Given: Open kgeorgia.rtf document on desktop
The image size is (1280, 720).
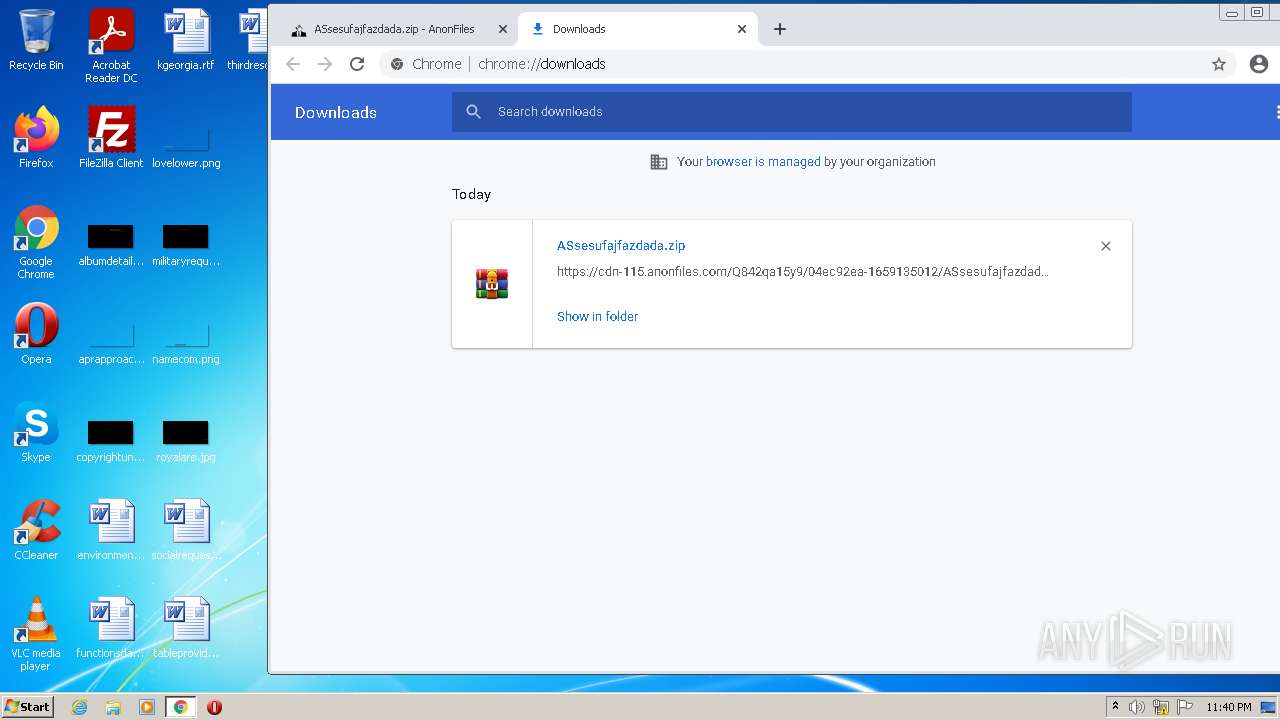Looking at the screenshot, I should [186, 40].
